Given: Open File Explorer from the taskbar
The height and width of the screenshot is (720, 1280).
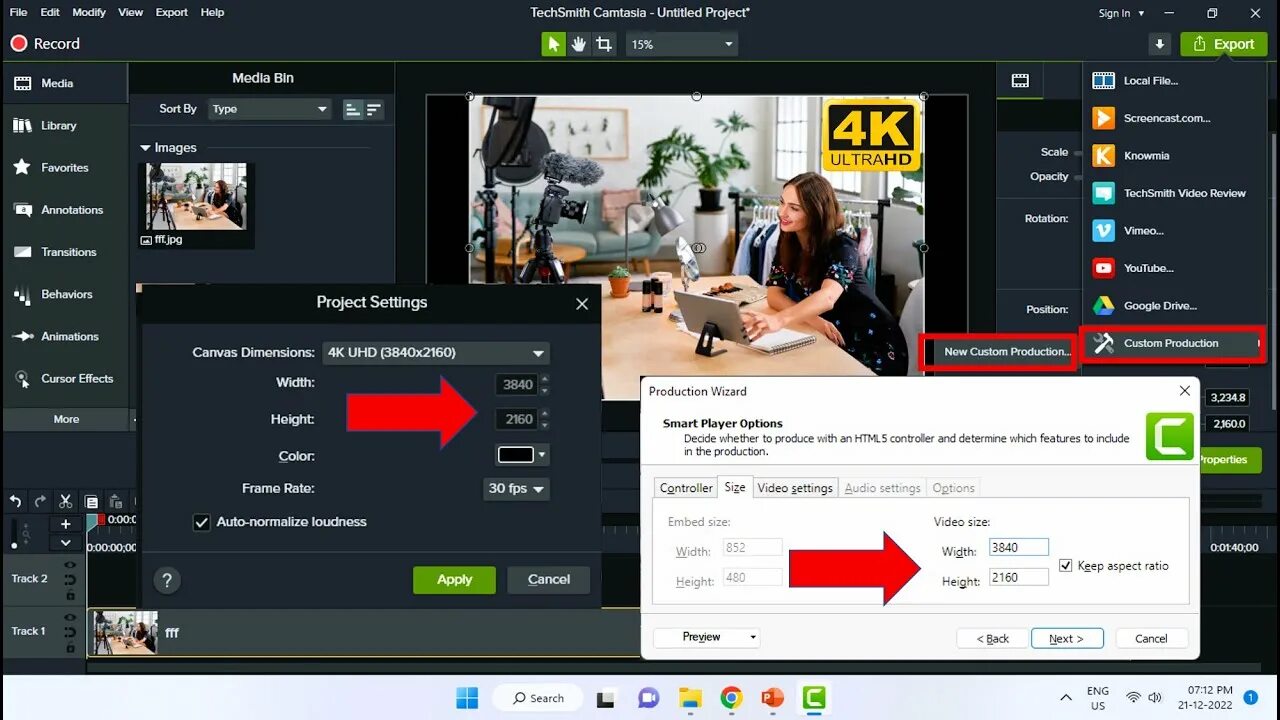Looking at the screenshot, I should pos(690,698).
